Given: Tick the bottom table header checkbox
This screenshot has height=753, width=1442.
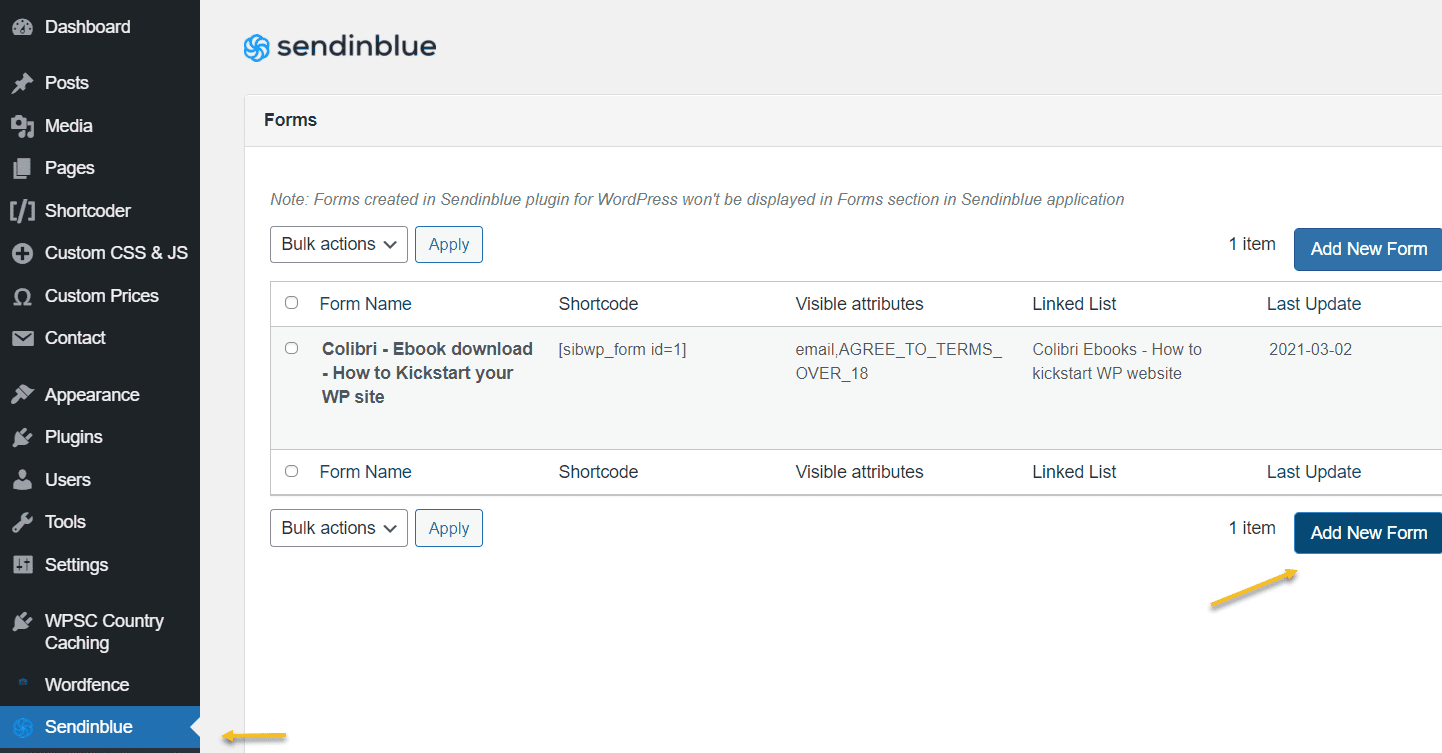Looking at the screenshot, I should click(x=291, y=471).
